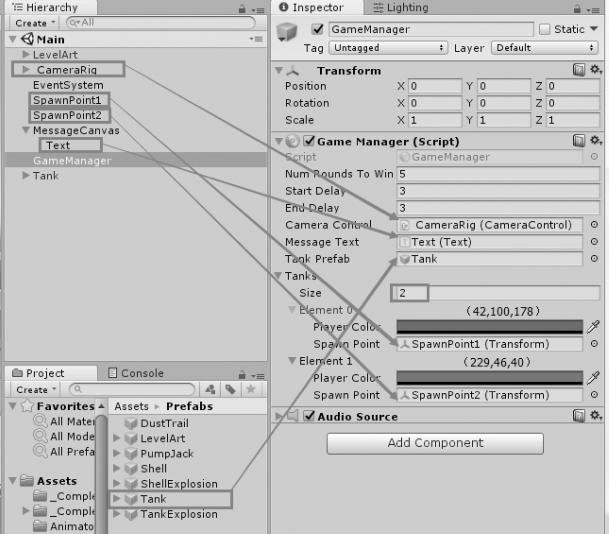Collapse MessageCanvas in Hierarchy
This screenshot has height=534, width=609.
point(26,130)
